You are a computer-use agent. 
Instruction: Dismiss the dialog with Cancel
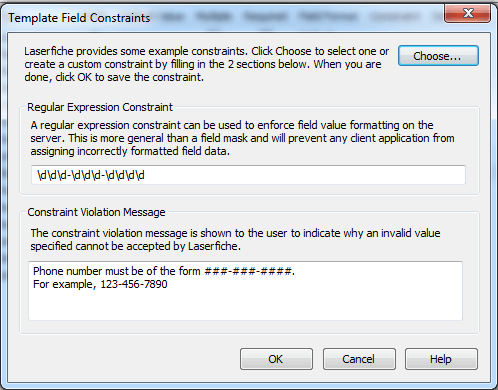click(359, 359)
